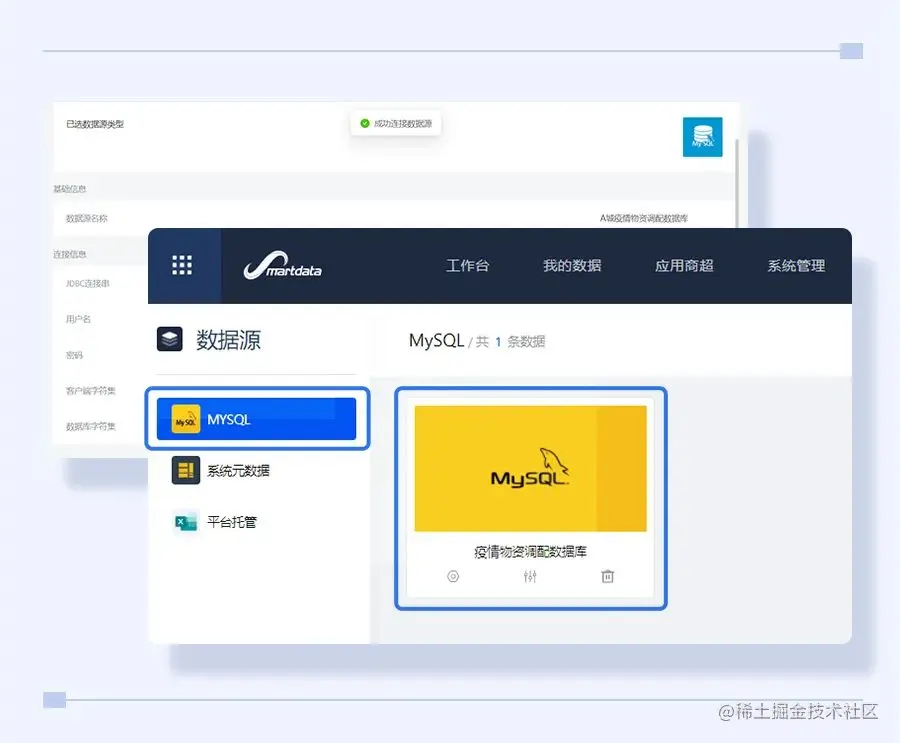
Task: Click the MySQL icon in sidebar
Action: (x=186, y=419)
